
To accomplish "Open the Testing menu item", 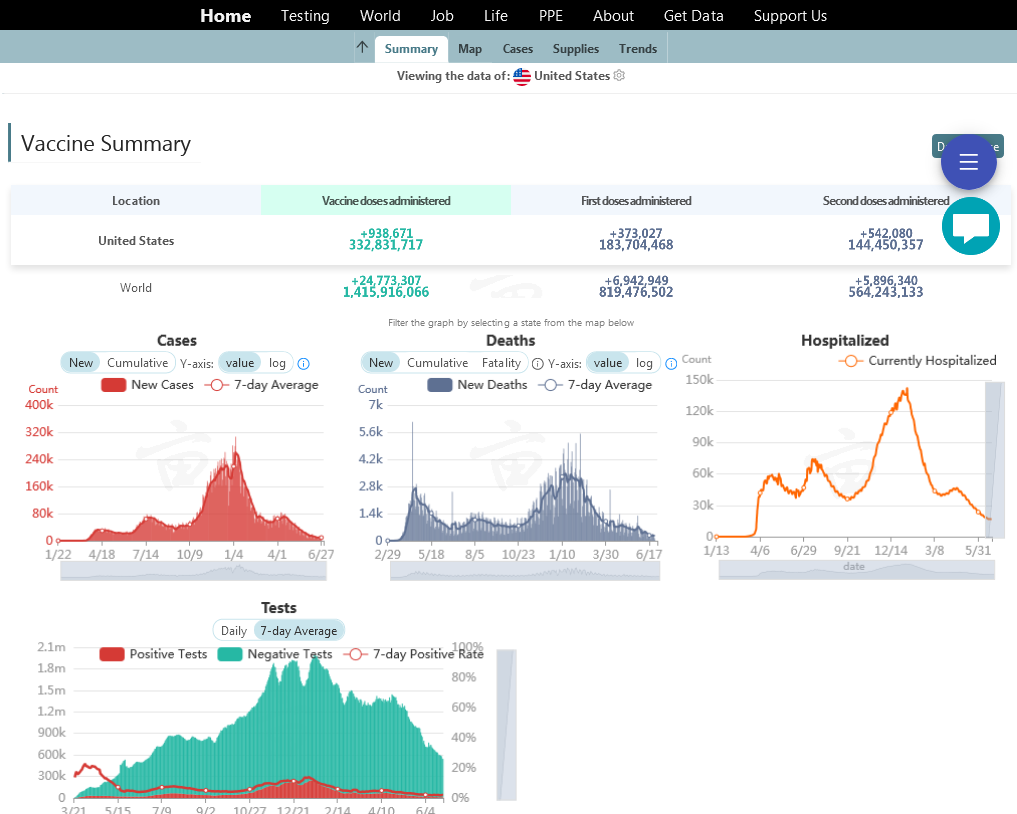I will [305, 16].
